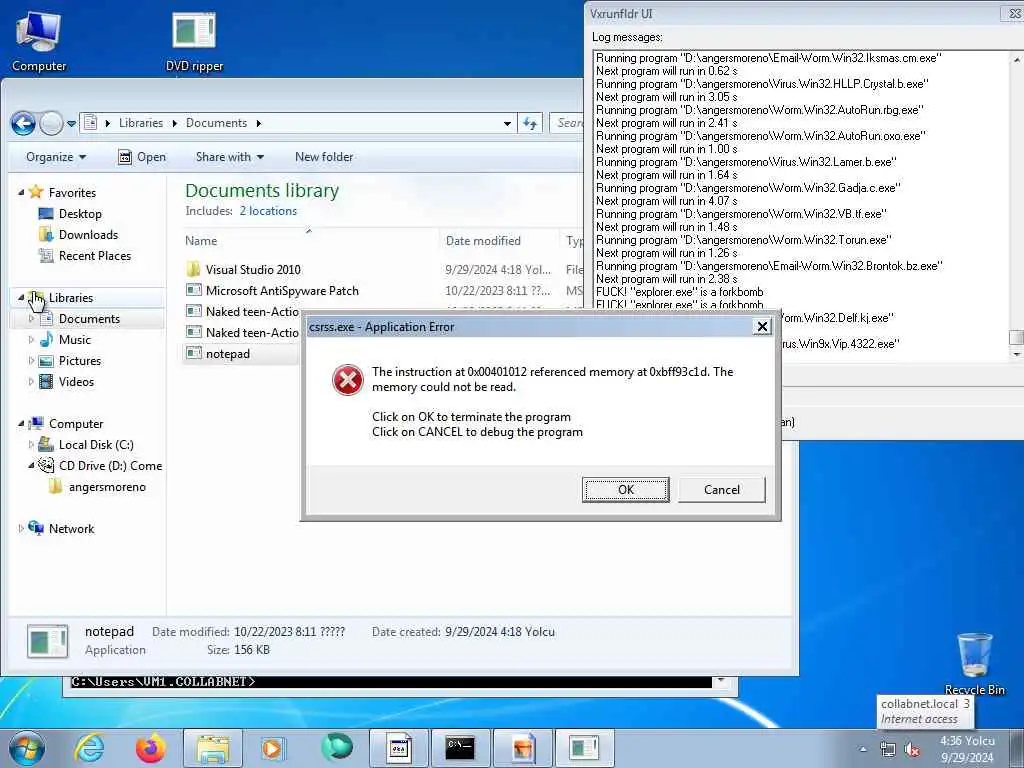
Task: Launch Internet Explorer from taskbar
Action: (89, 748)
